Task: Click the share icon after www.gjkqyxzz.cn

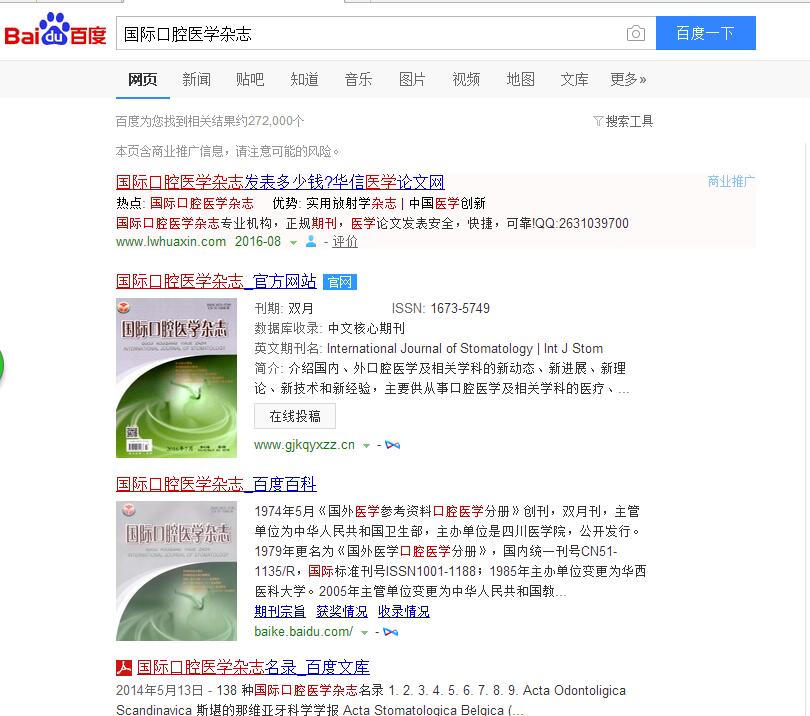Action: click(393, 445)
